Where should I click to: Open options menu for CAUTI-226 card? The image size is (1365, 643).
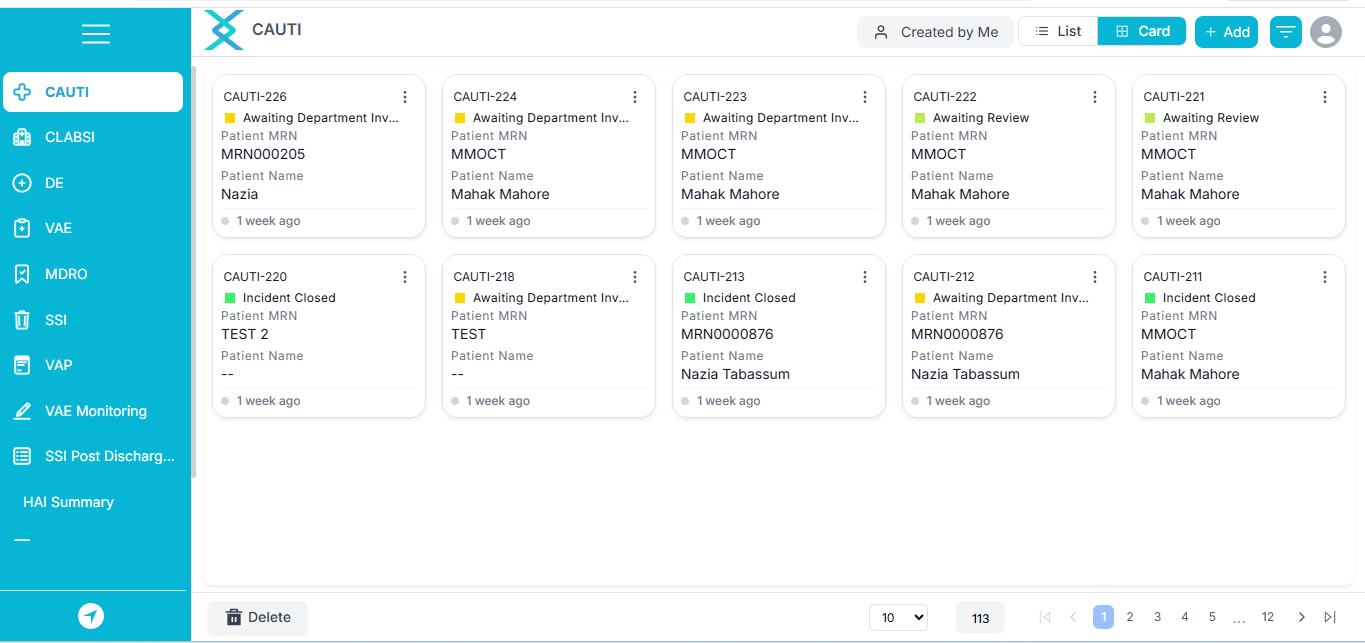(x=405, y=97)
